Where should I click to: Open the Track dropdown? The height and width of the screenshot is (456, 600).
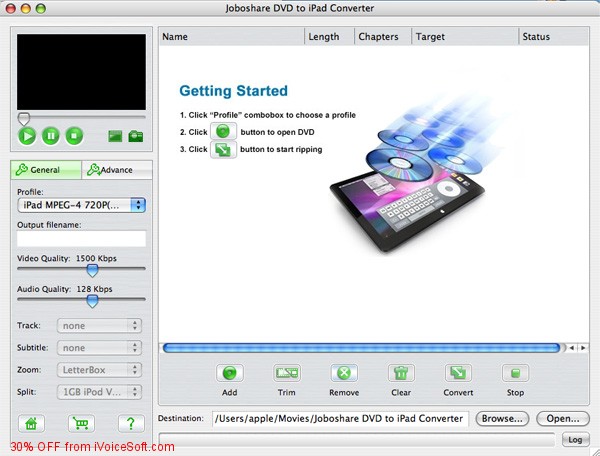tap(99, 326)
